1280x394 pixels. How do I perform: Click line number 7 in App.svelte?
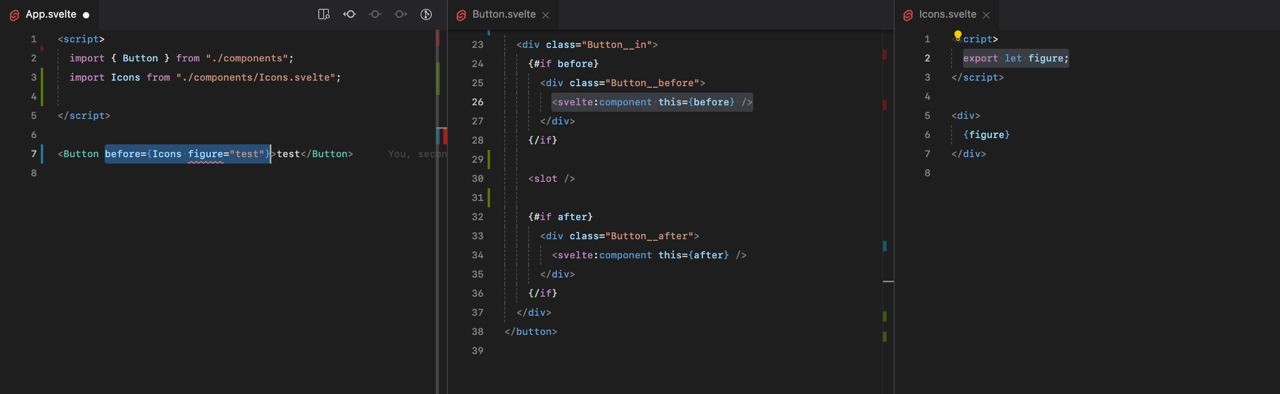[34, 154]
